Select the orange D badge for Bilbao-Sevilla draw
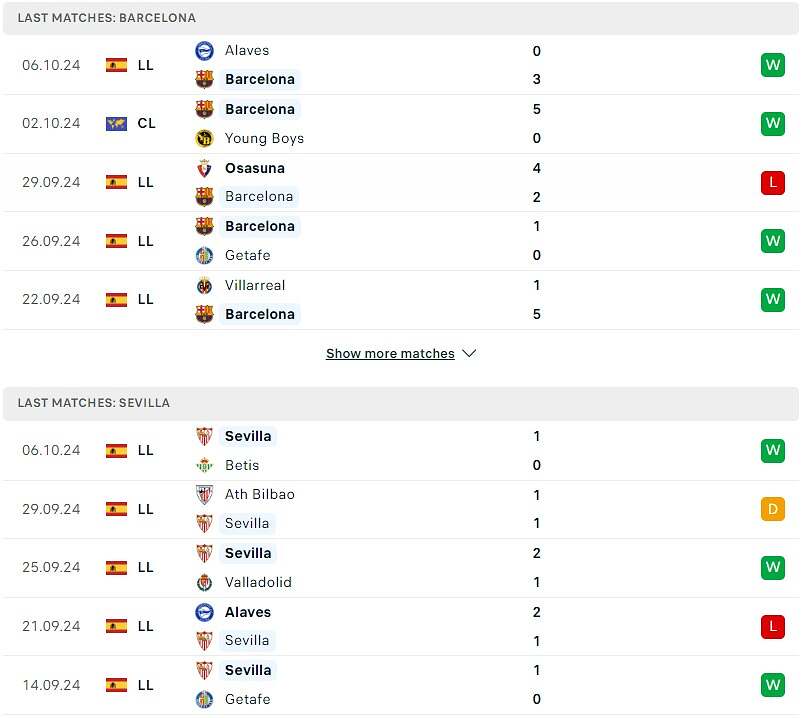Viewport: 802px width, 718px height. (772, 508)
